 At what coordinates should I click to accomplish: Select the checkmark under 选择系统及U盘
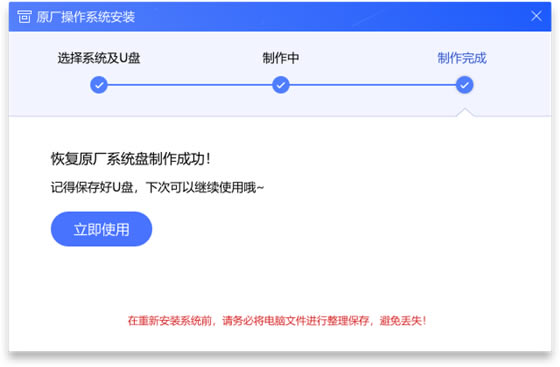click(99, 85)
